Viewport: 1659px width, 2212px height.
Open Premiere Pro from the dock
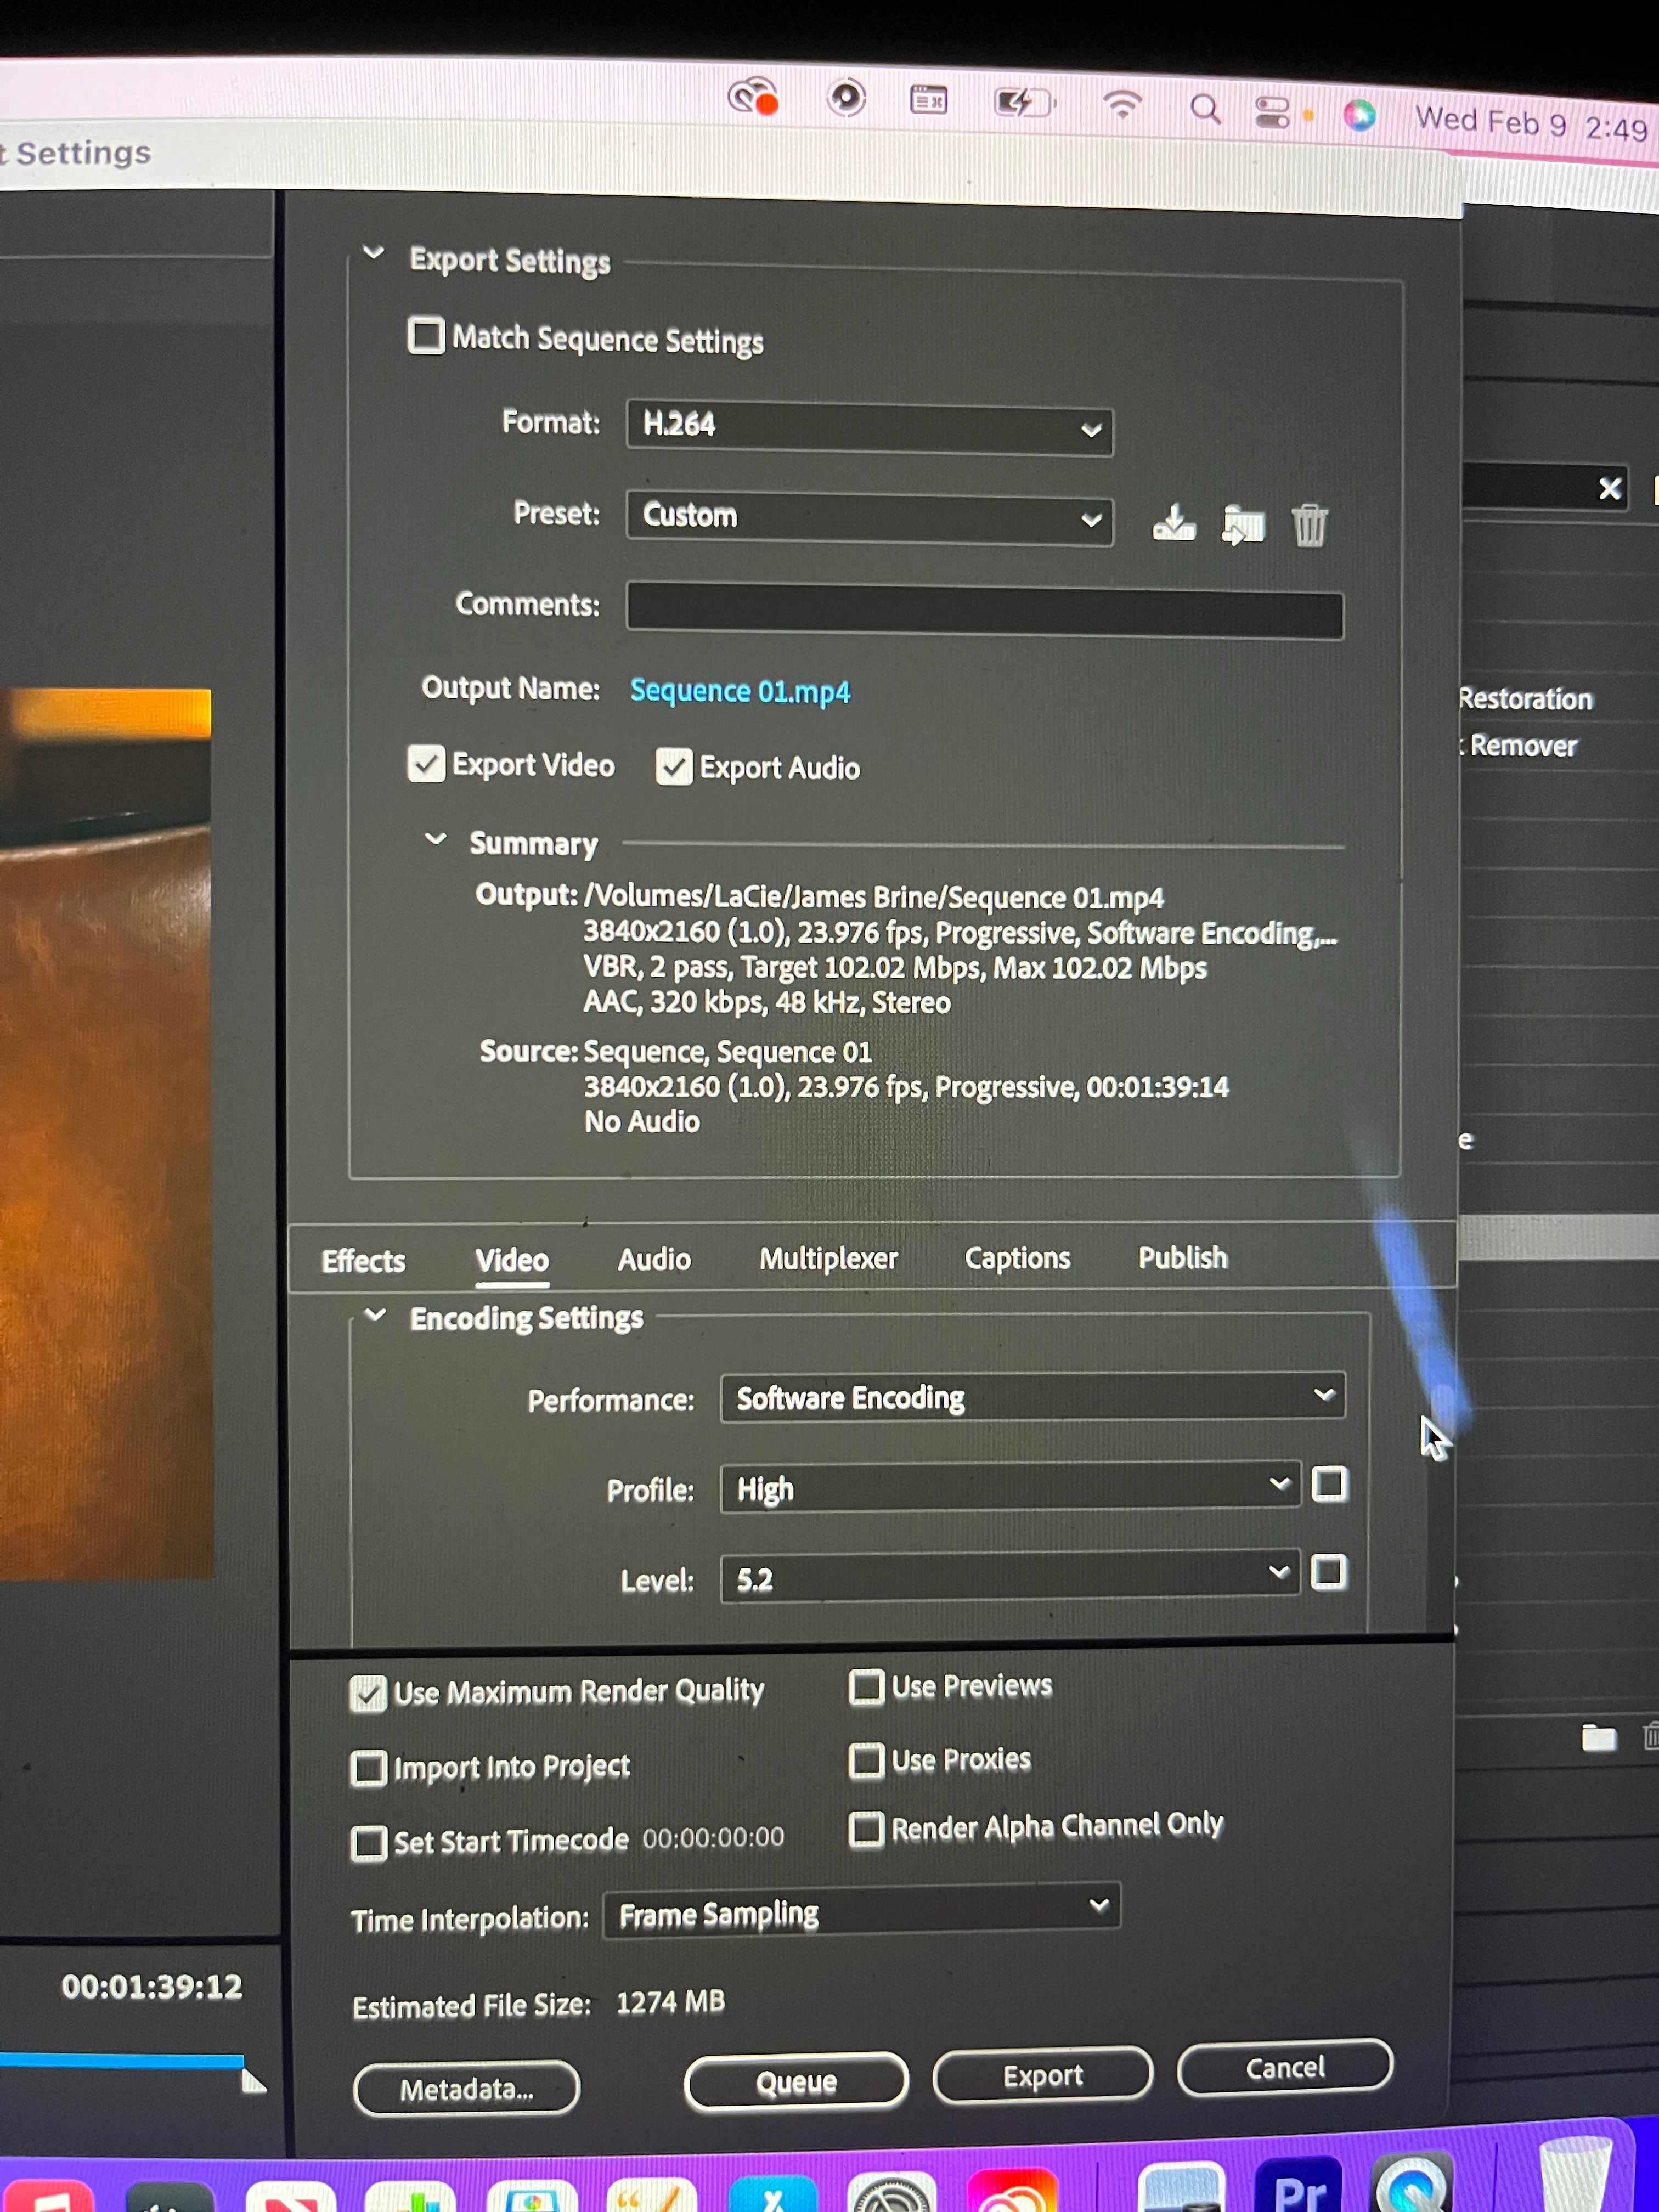tap(1298, 2187)
